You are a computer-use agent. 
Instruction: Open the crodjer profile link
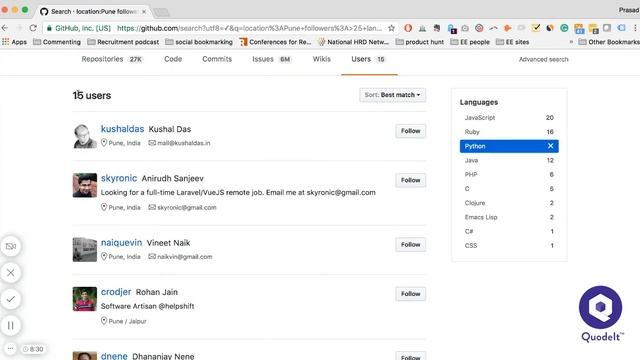(116, 292)
